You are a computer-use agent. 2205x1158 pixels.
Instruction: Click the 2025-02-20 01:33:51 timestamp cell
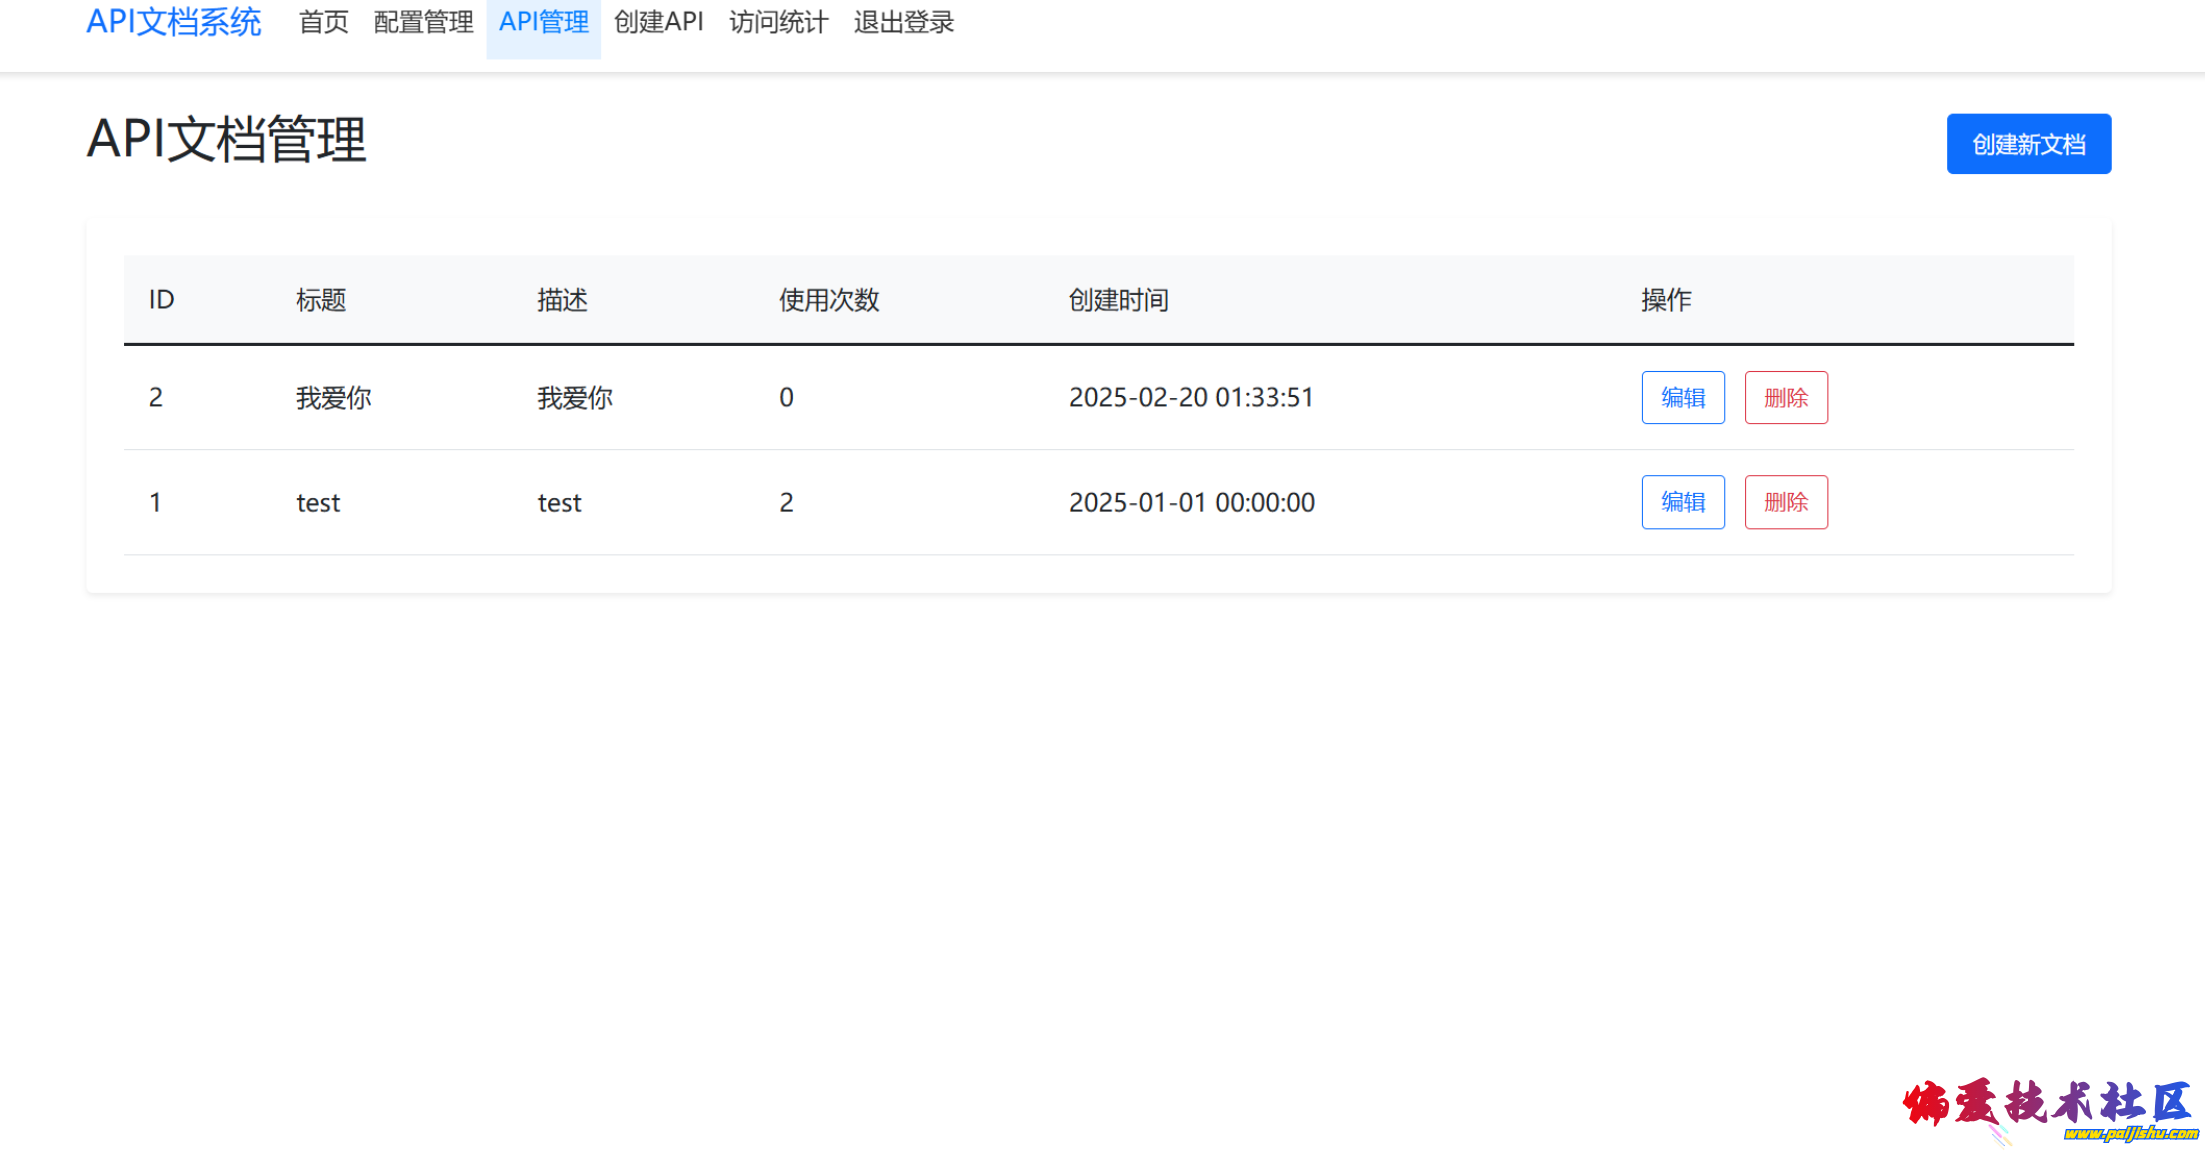point(1190,398)
